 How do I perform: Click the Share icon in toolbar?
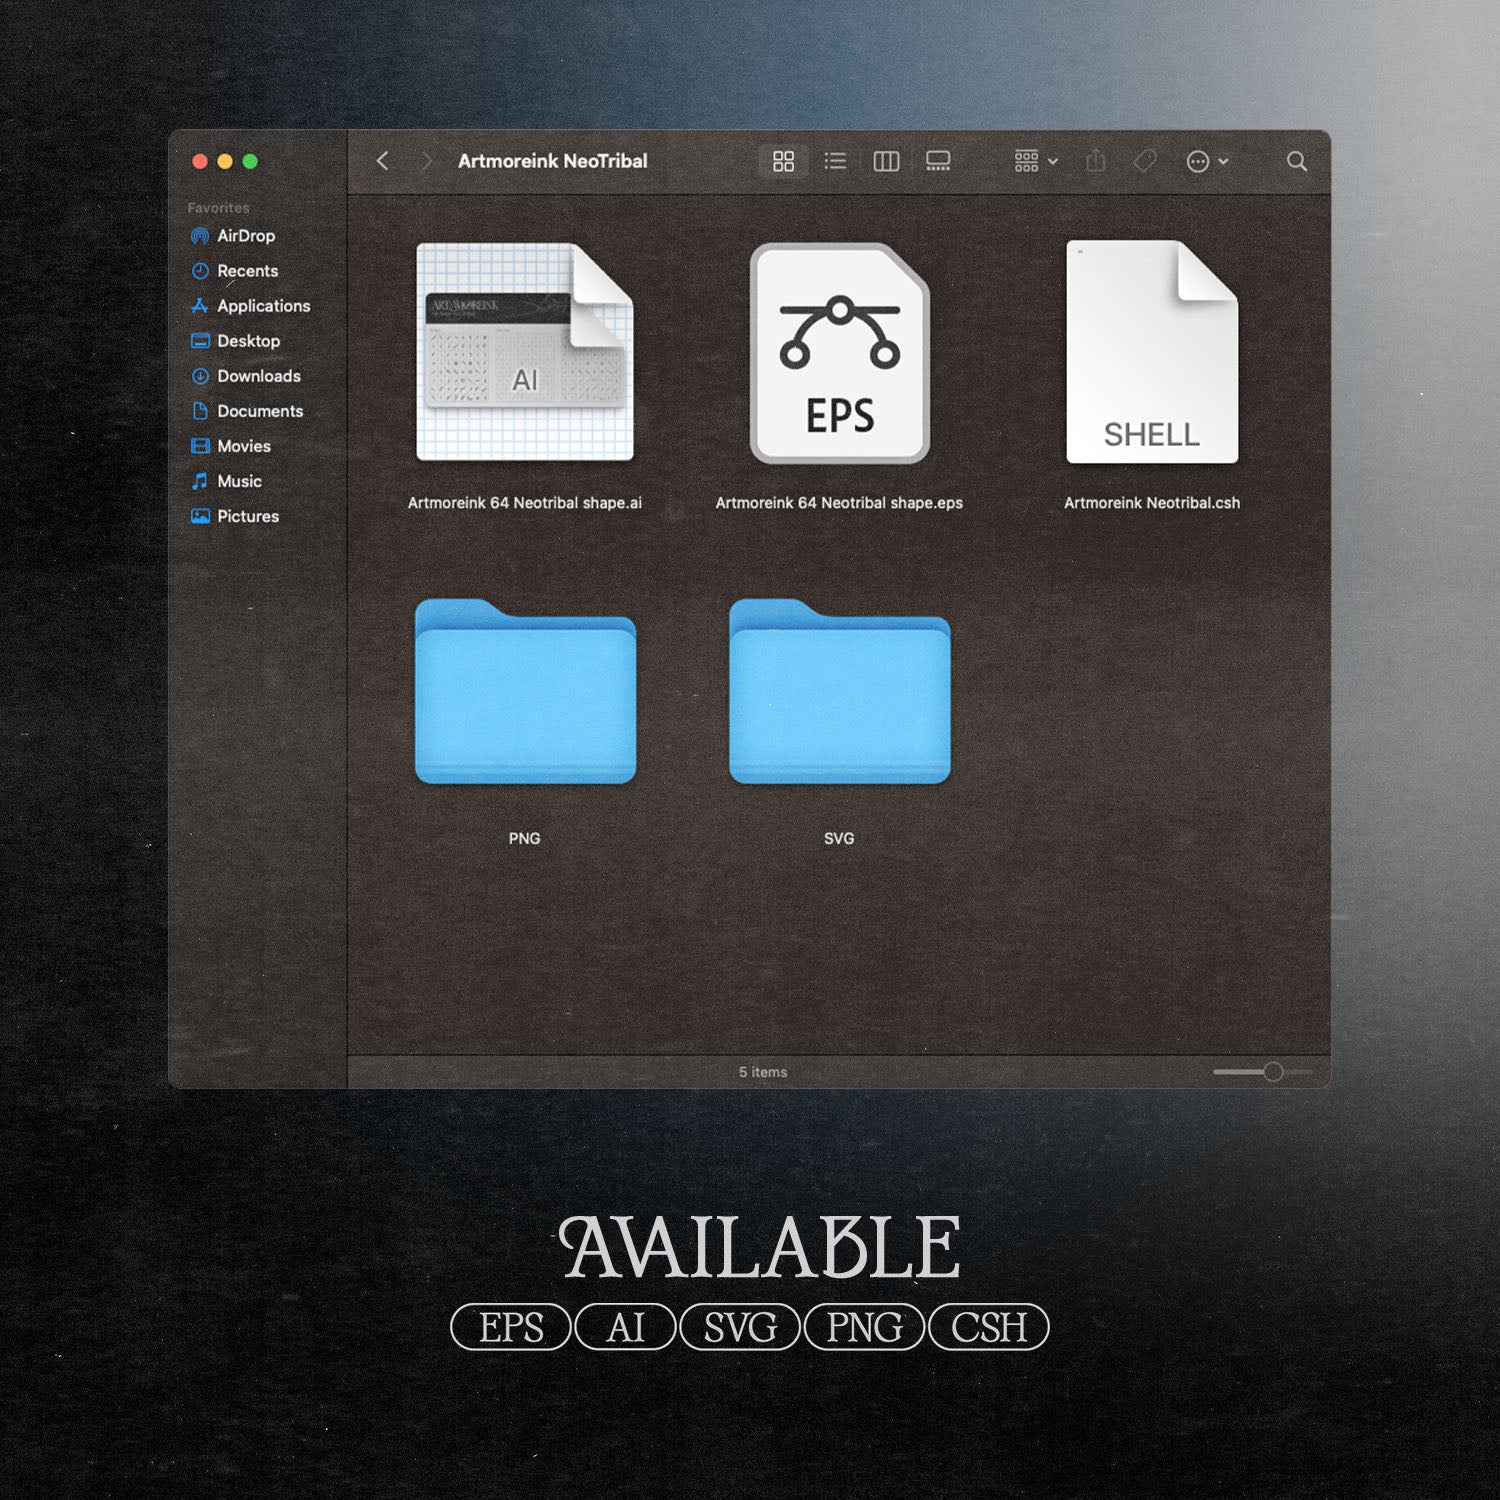click(x=1096, y=161)
